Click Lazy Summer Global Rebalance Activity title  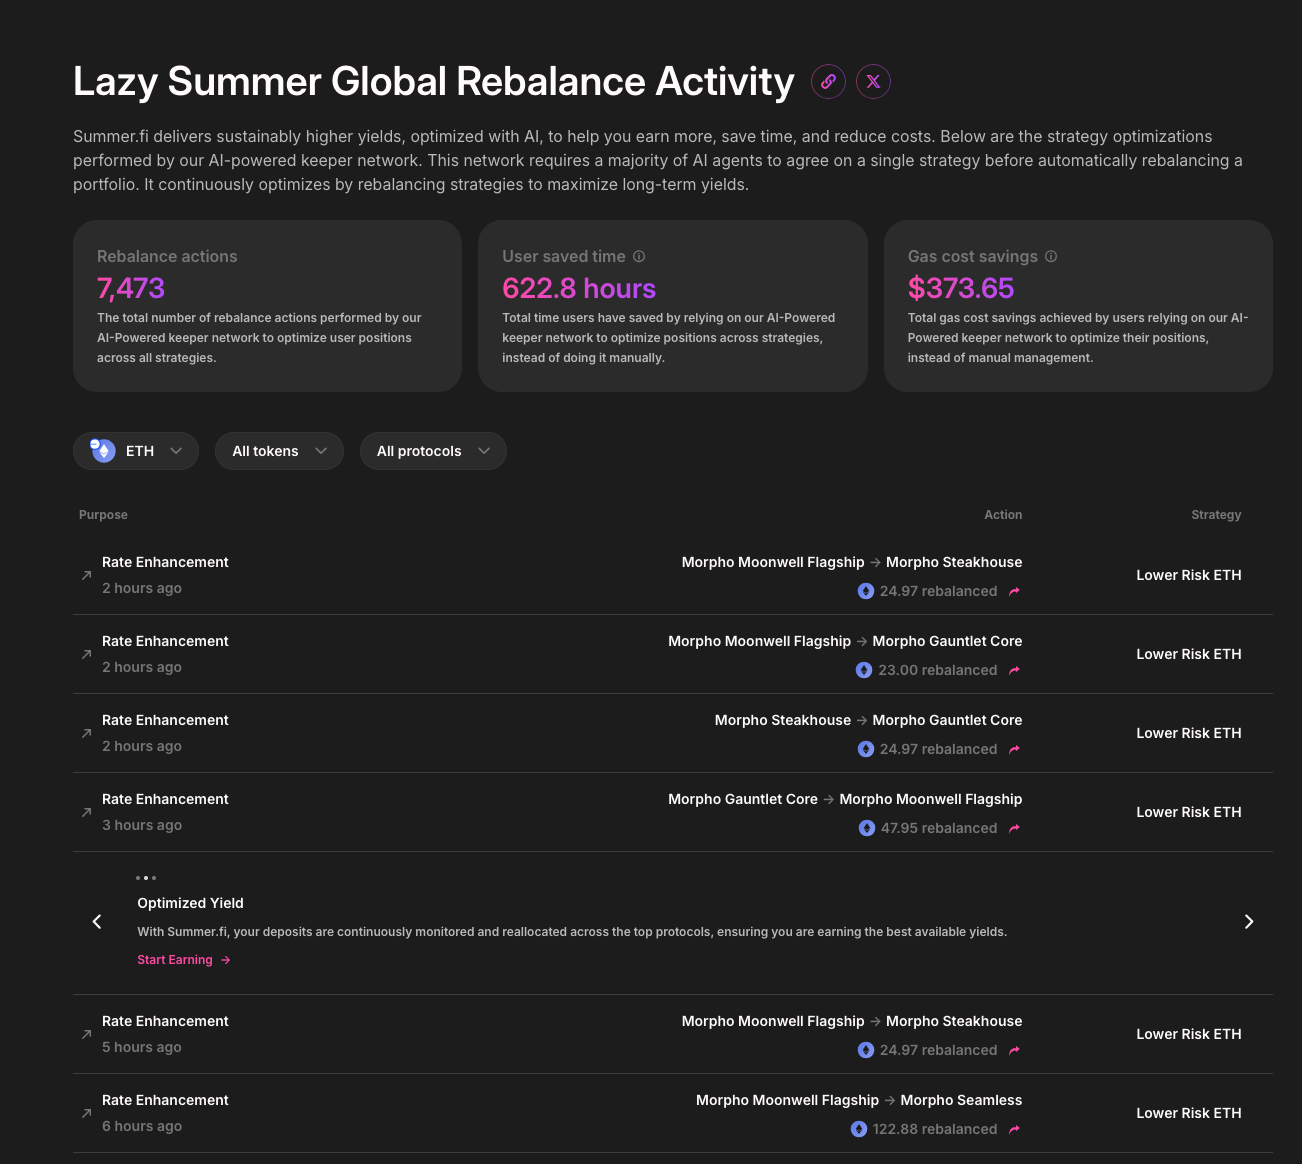[434, 82]
